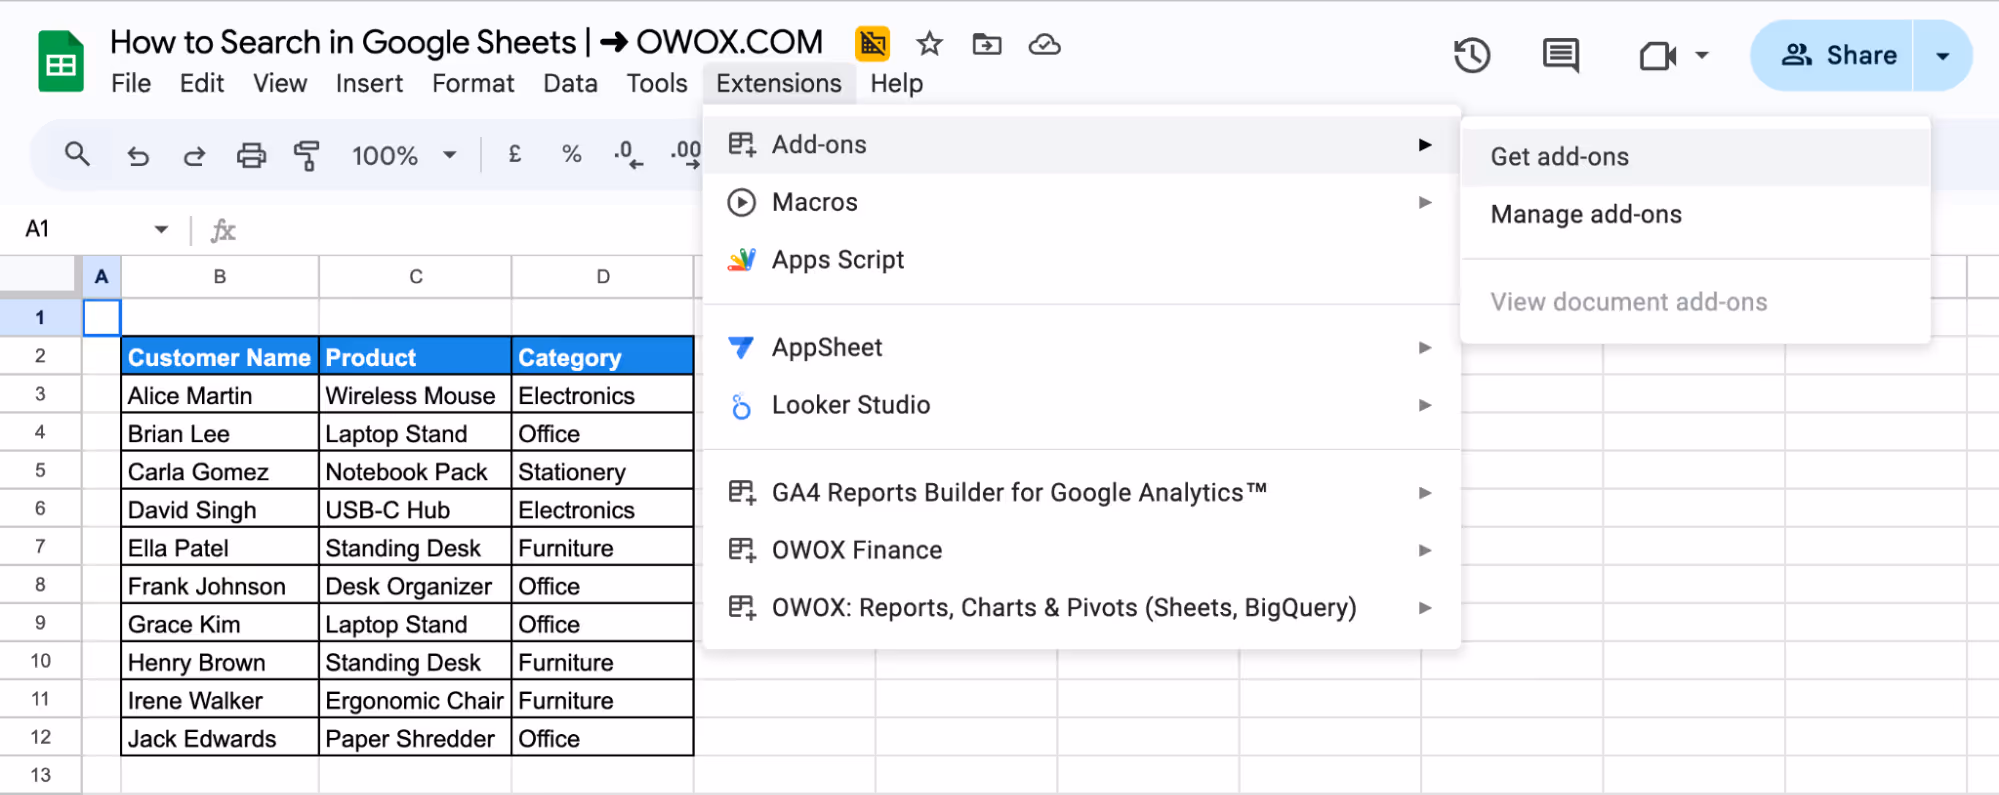Click the orange extension badge near title
The width and height of the screenshot is (1999, 795).
872,43
